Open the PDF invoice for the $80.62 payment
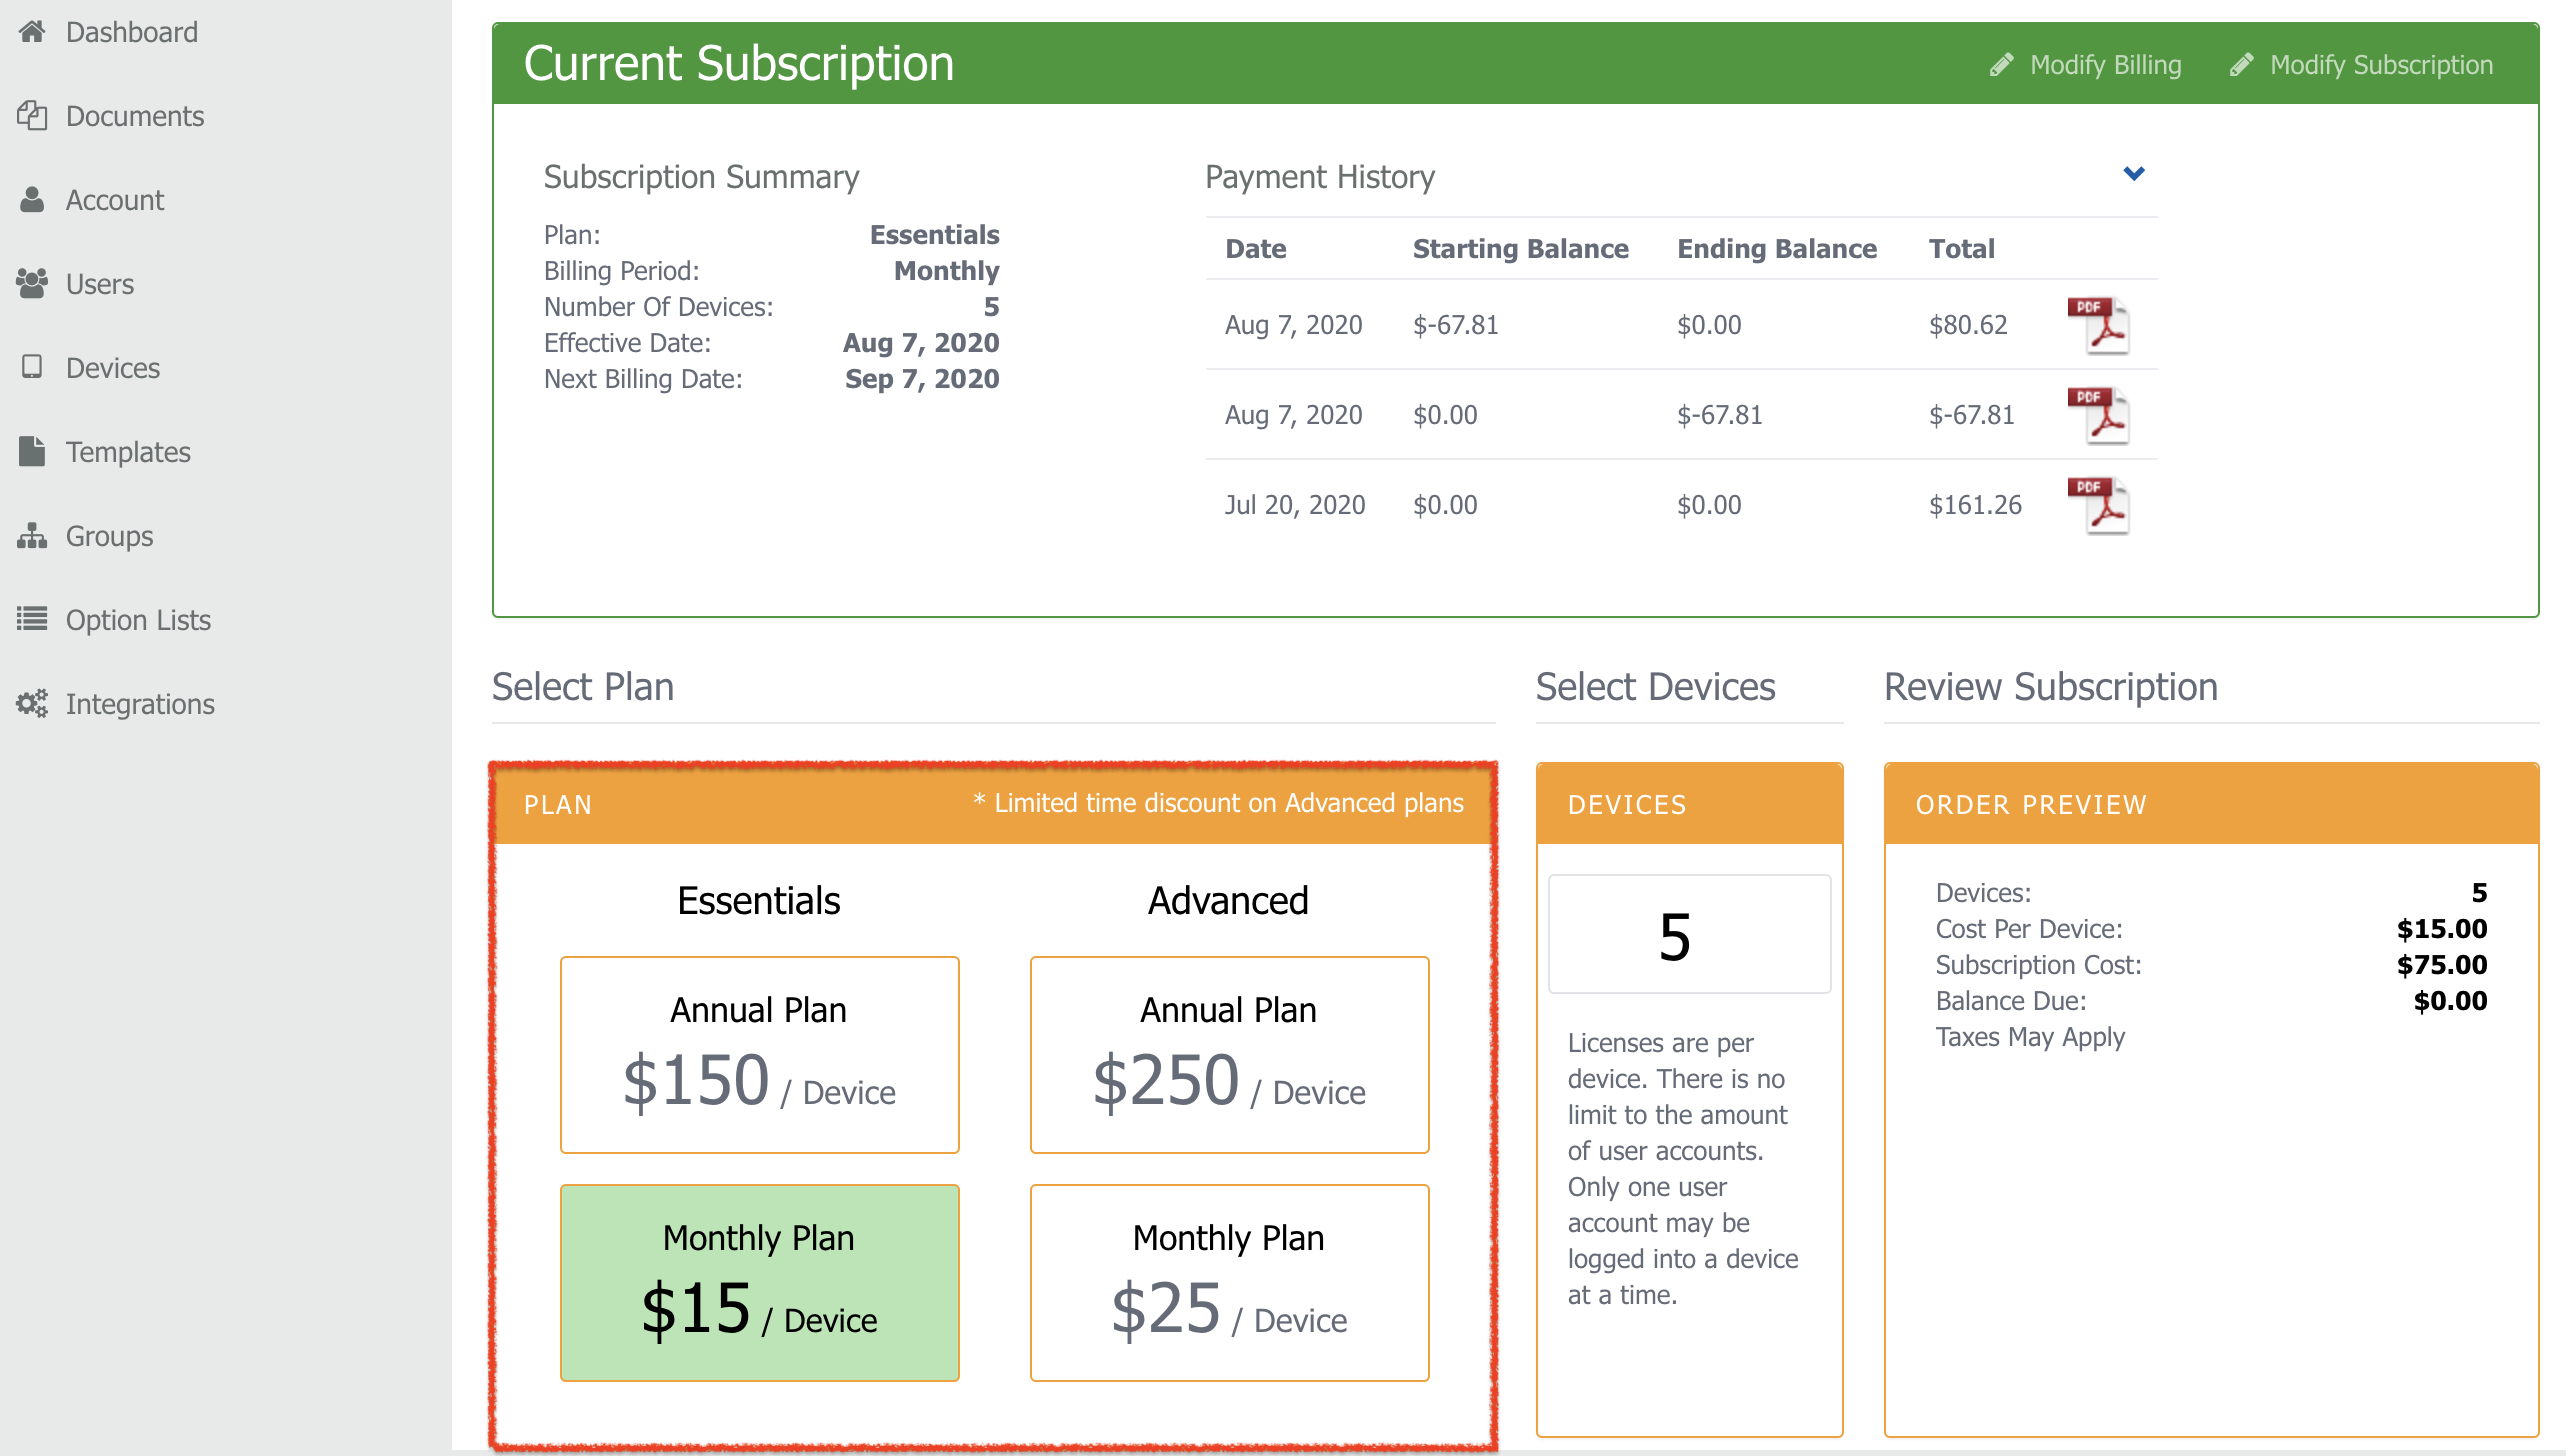Screen dimensions: 2566x1456 (x=2096, y=324)
